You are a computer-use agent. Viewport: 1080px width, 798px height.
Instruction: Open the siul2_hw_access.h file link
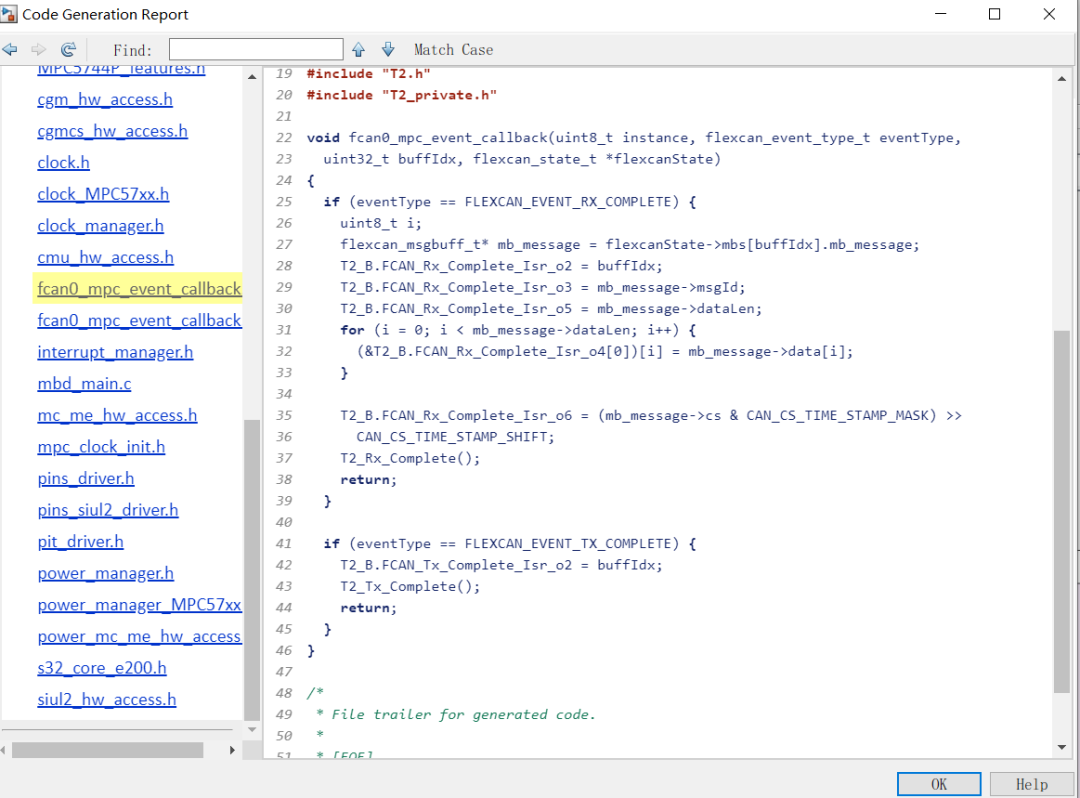(107, 700)
